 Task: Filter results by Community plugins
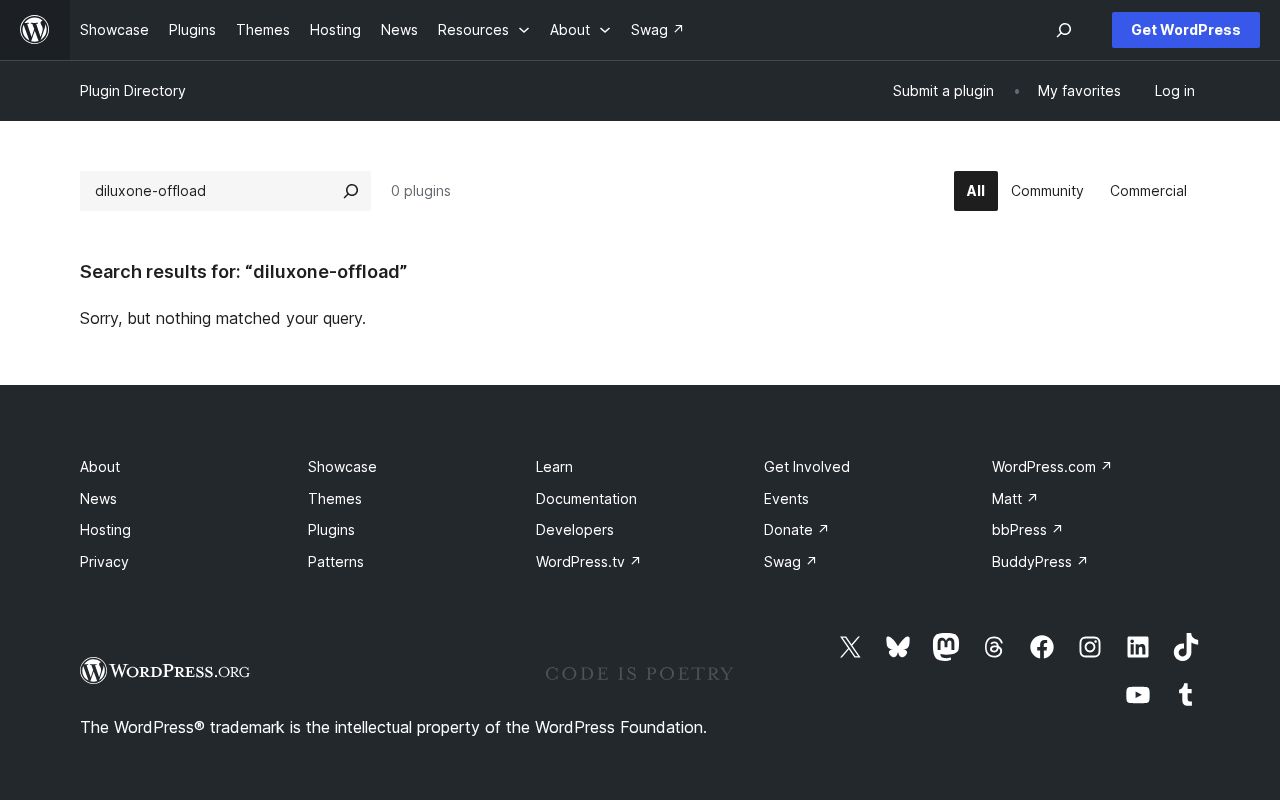1047,191
